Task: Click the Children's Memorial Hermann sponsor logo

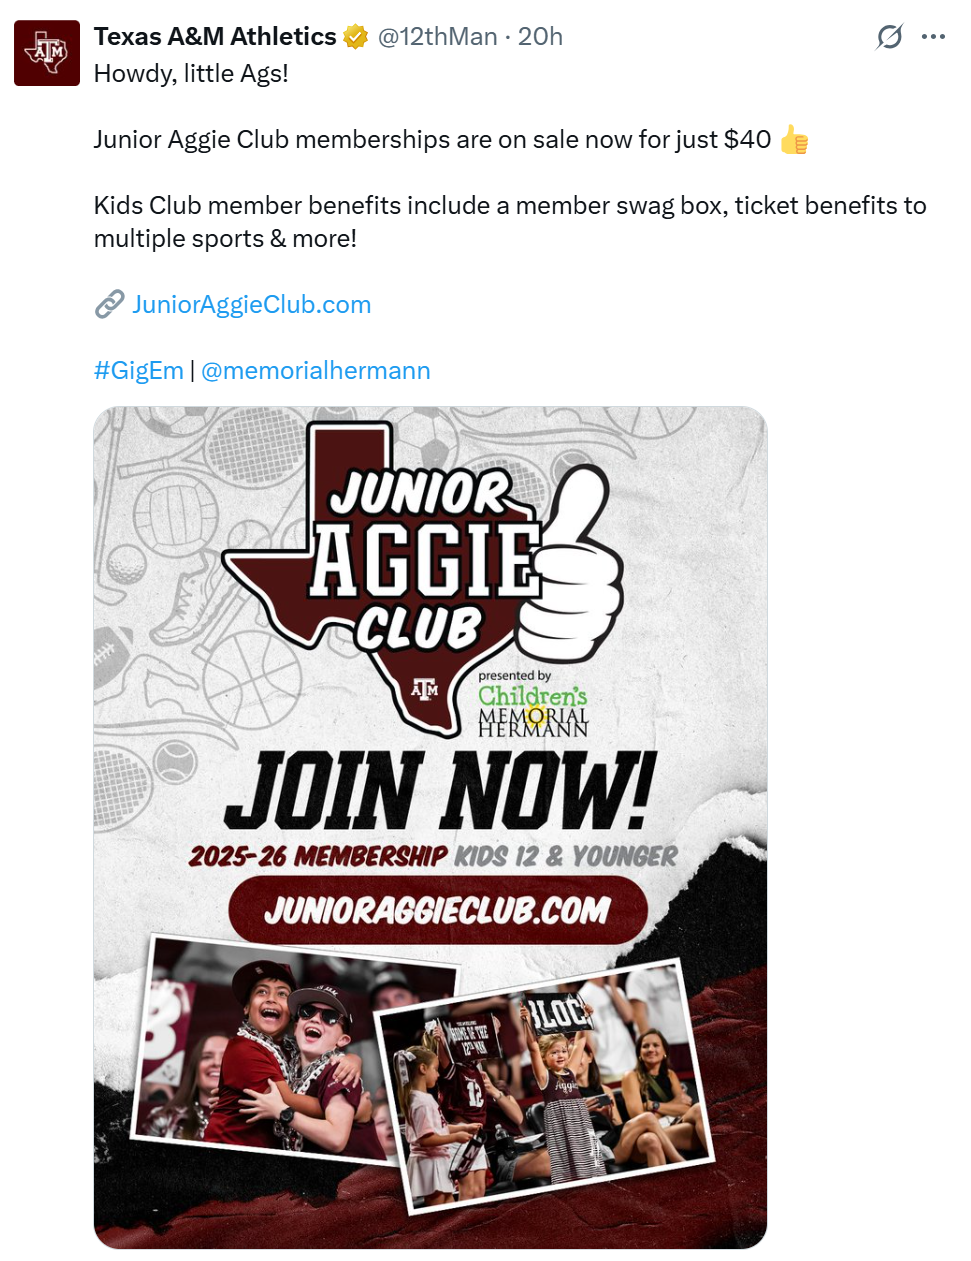Action: pos(533,705)
